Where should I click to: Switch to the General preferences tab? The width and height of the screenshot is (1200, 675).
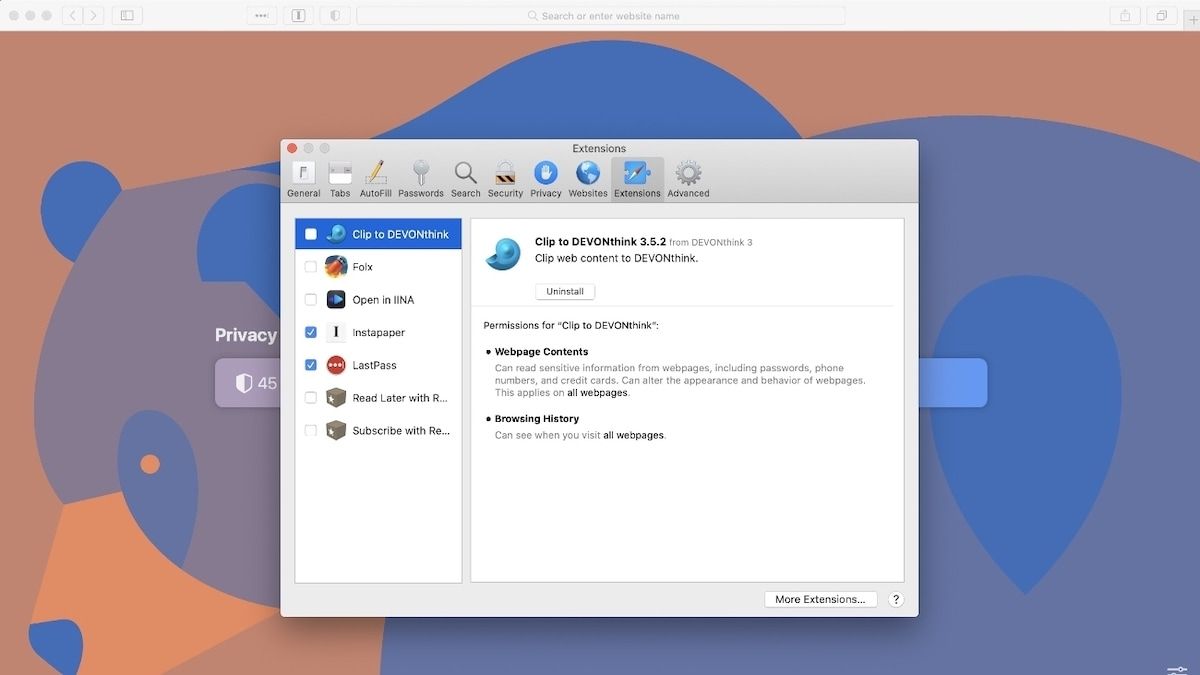point(303,177)
